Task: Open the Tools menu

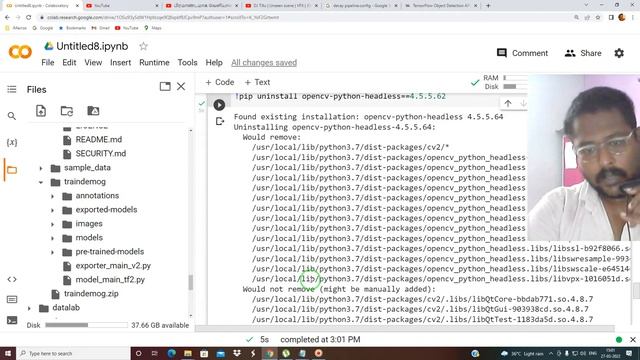Action: pos(187,63)
